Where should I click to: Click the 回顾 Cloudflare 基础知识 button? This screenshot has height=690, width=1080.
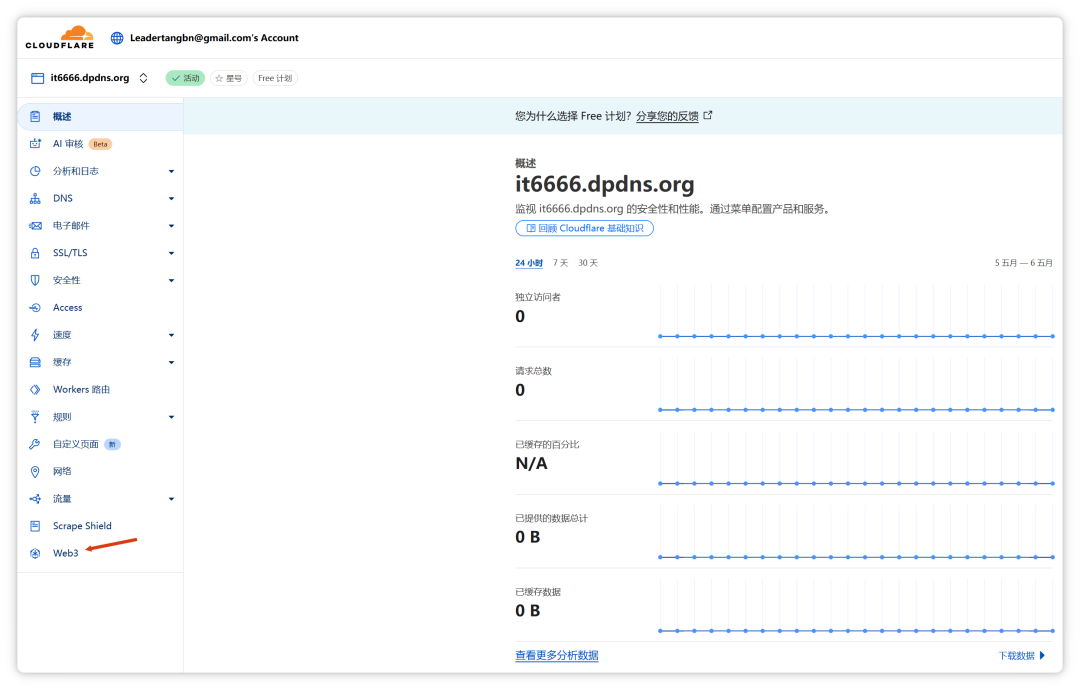tap(584, 228)
